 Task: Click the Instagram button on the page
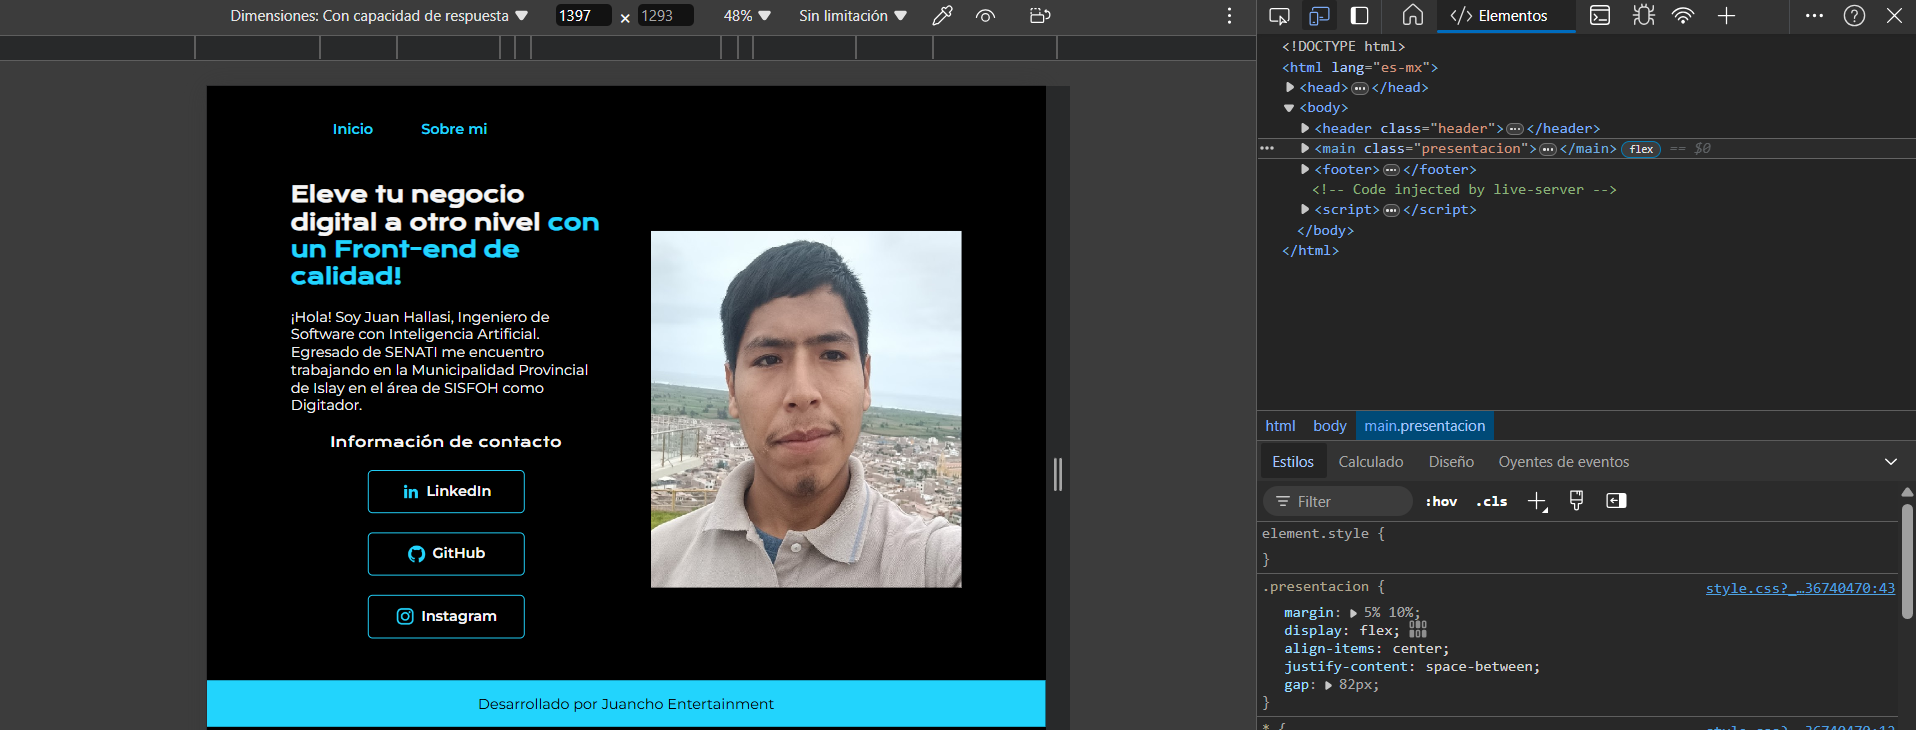[x=446, y=616]
